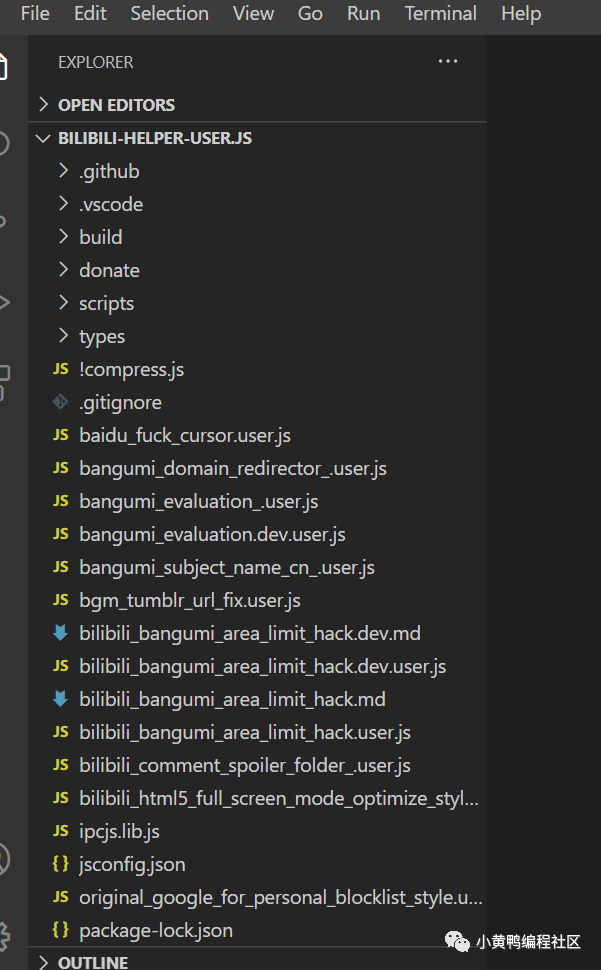Expand the .github folder
This screenshot has width=601, height=970.
257,171
